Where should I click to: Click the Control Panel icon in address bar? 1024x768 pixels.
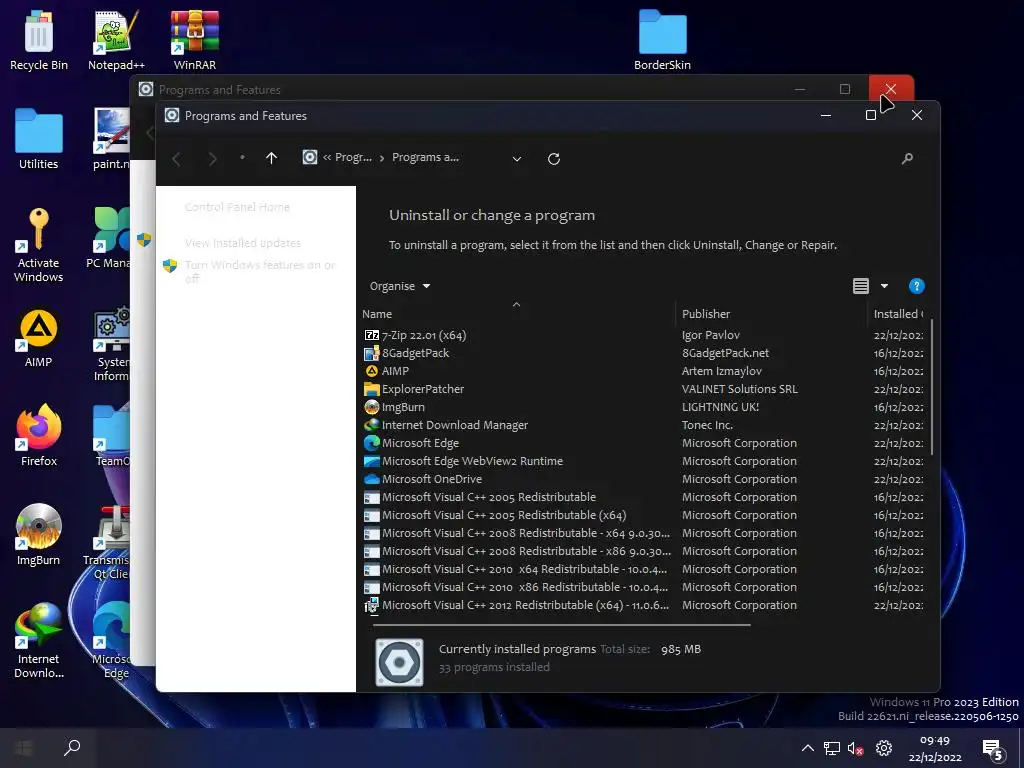[x=310, y=157]
